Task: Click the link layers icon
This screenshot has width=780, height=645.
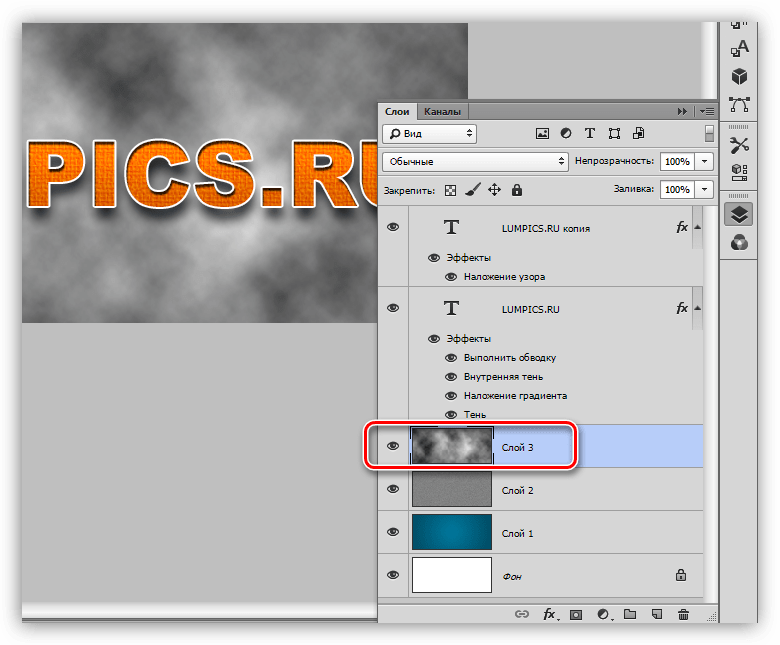Action: pyautogui.click(x=521, y=614)
